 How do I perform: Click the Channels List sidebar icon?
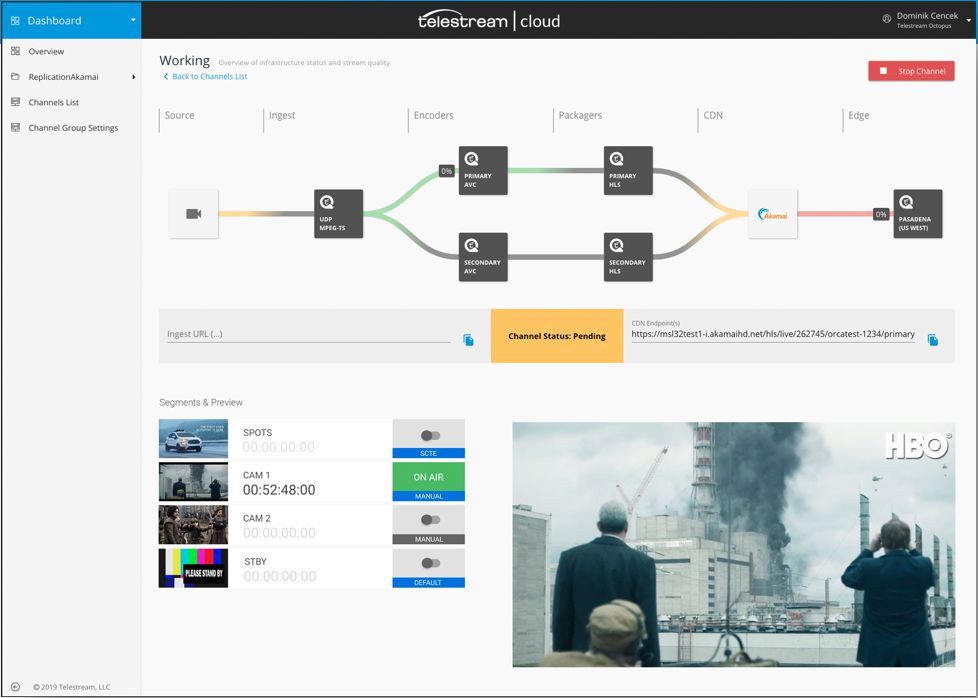pyautogui.click(x=16, y=102)
